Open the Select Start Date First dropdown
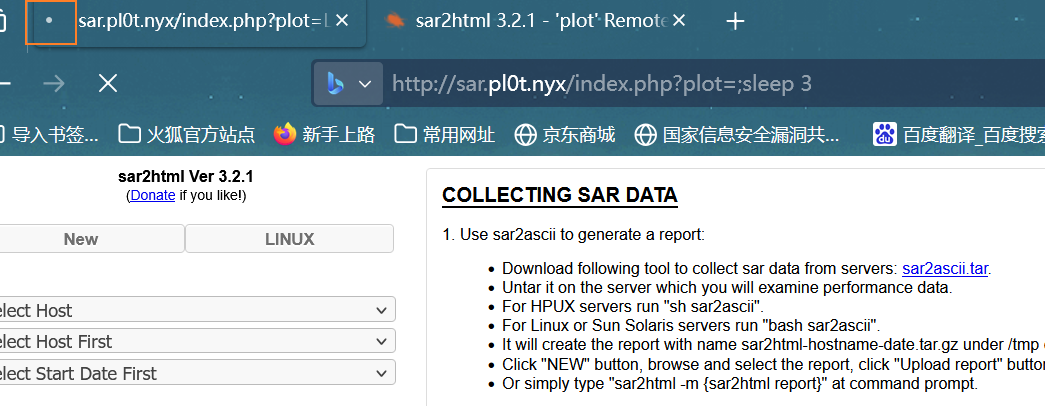Image resolution: width=1045 pixels, height=406 pixels. point(195,373)
